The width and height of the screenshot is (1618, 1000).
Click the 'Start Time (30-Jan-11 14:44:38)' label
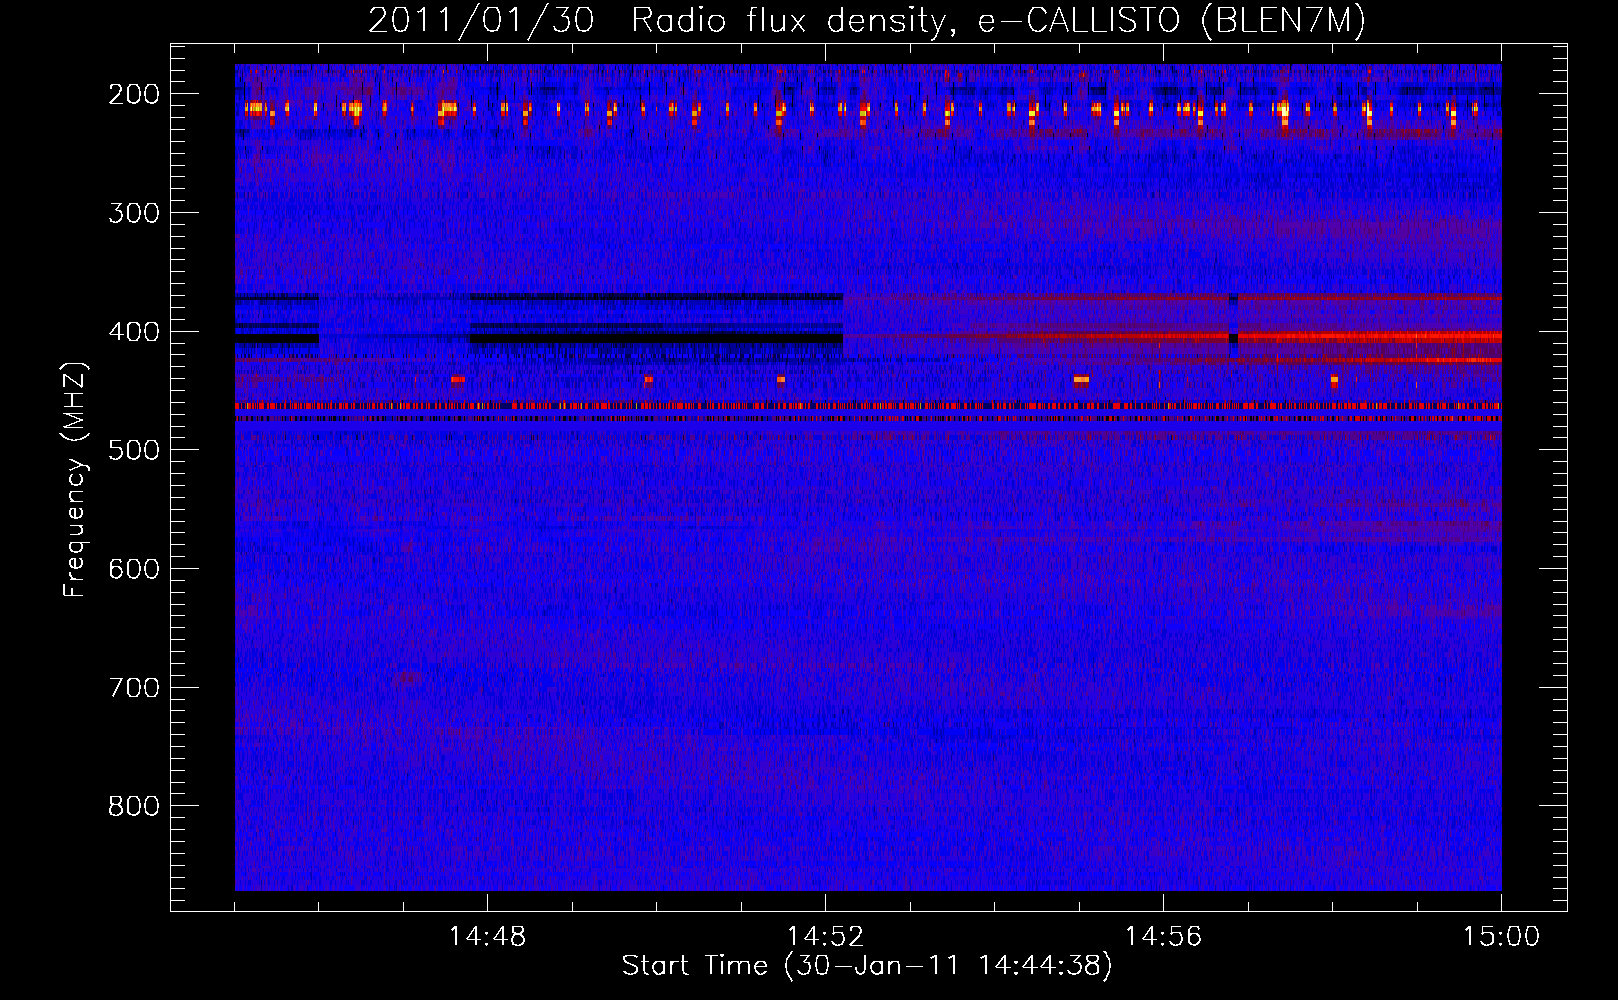click(867, 966)
